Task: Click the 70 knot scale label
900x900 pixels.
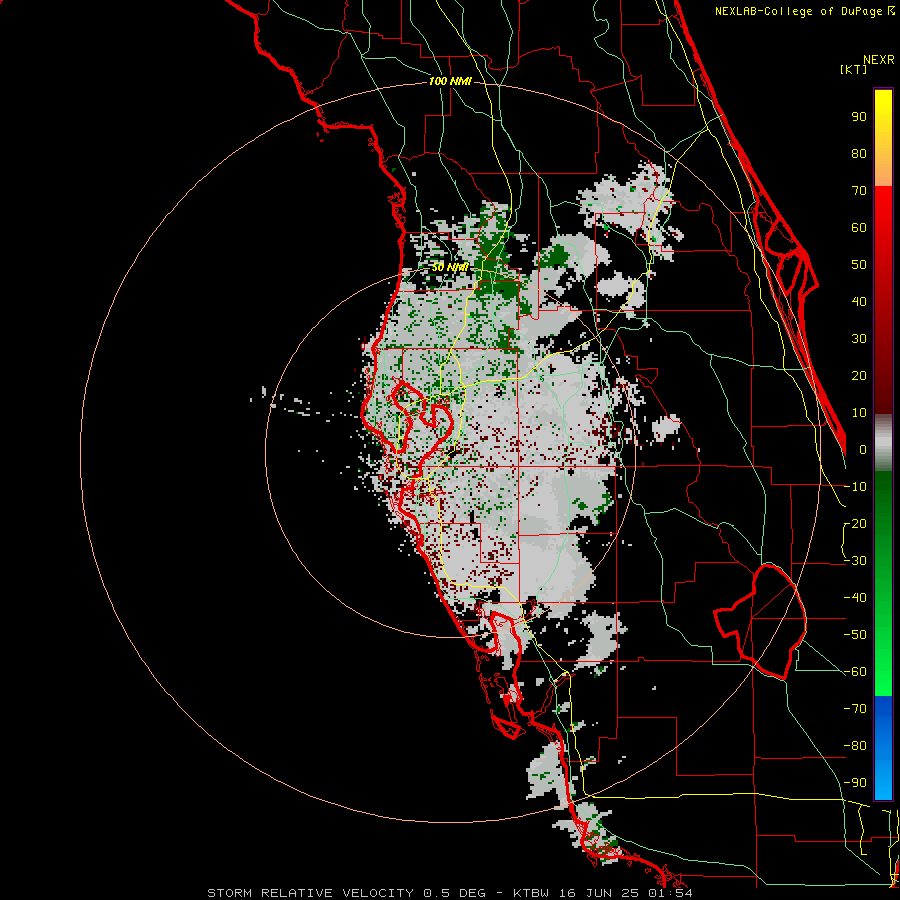Action: (859, 191)
